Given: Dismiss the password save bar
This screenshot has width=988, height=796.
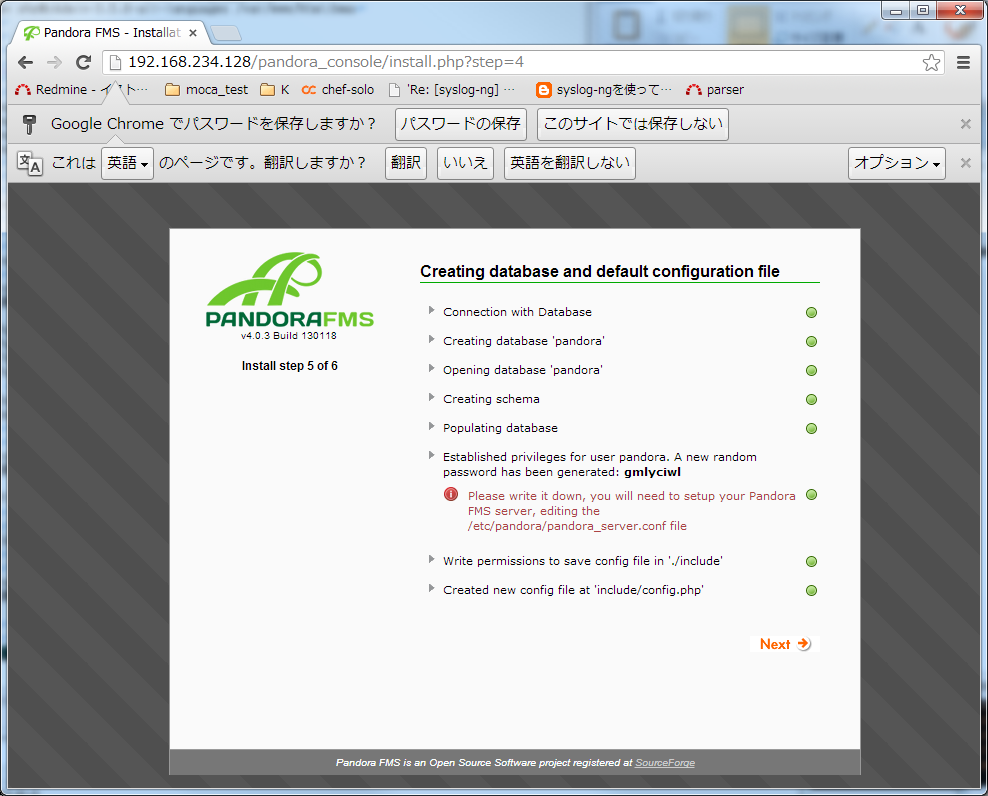Looking at the screenshot, I should pos(965,124).
